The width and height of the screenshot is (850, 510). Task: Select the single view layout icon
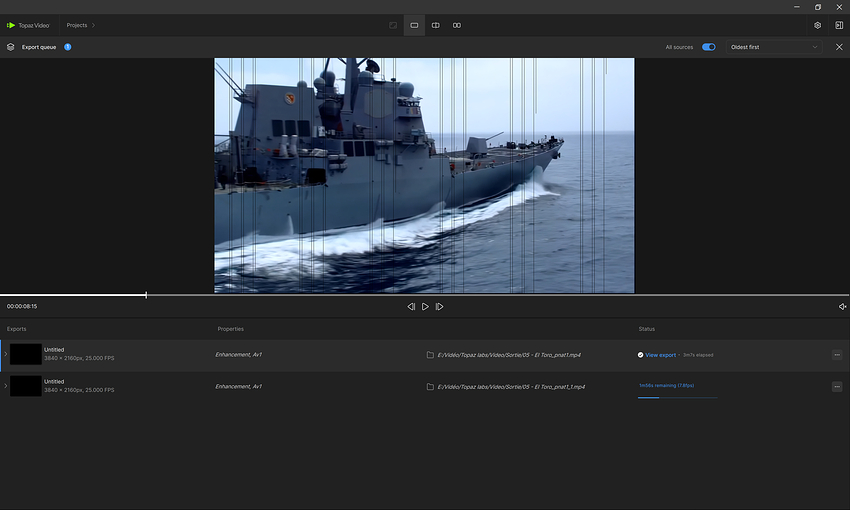tap(414, 25)
